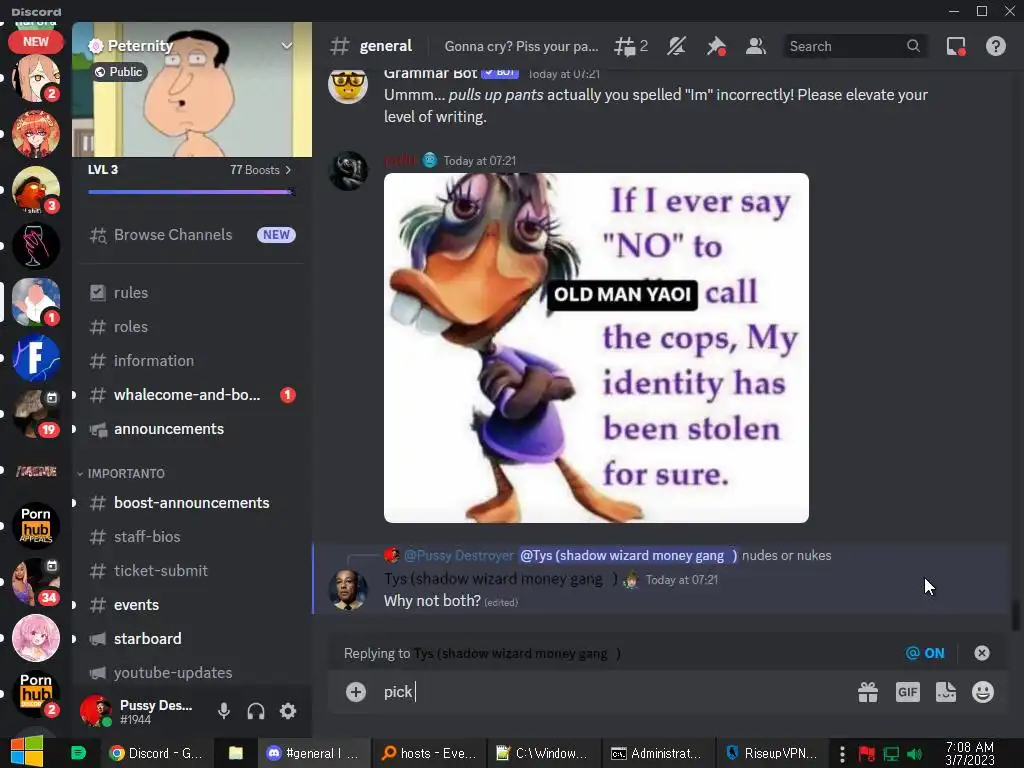Open pinned messages icon
Image resolution: width=1024 pixels, height=768 pixels.
(716, 46)
